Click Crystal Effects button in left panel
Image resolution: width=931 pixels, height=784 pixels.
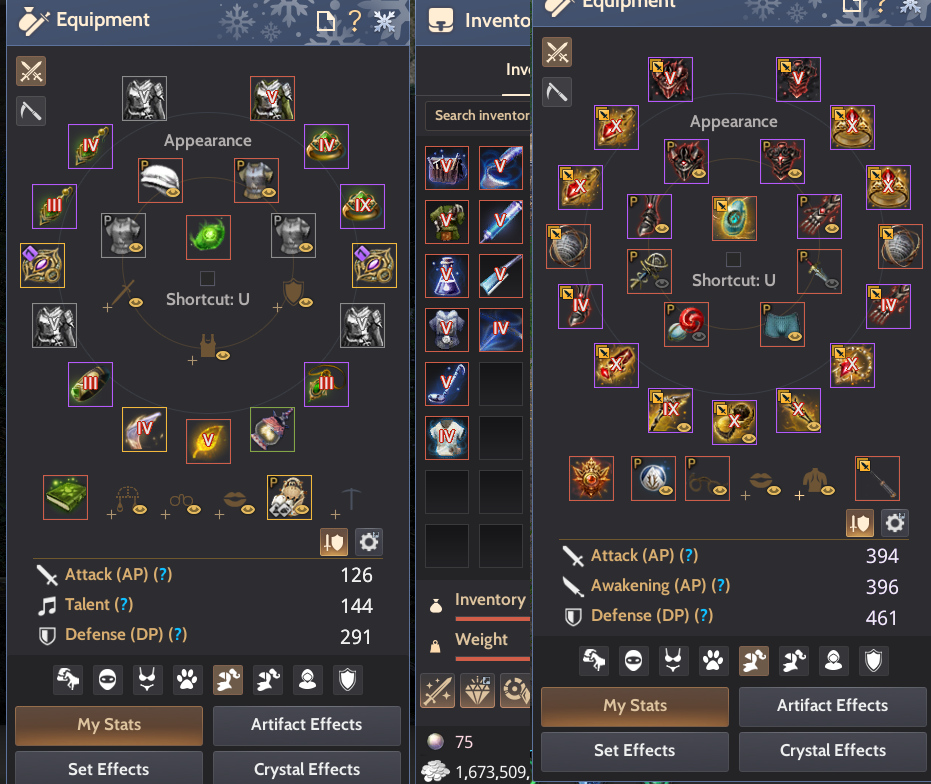click(306, 769)
